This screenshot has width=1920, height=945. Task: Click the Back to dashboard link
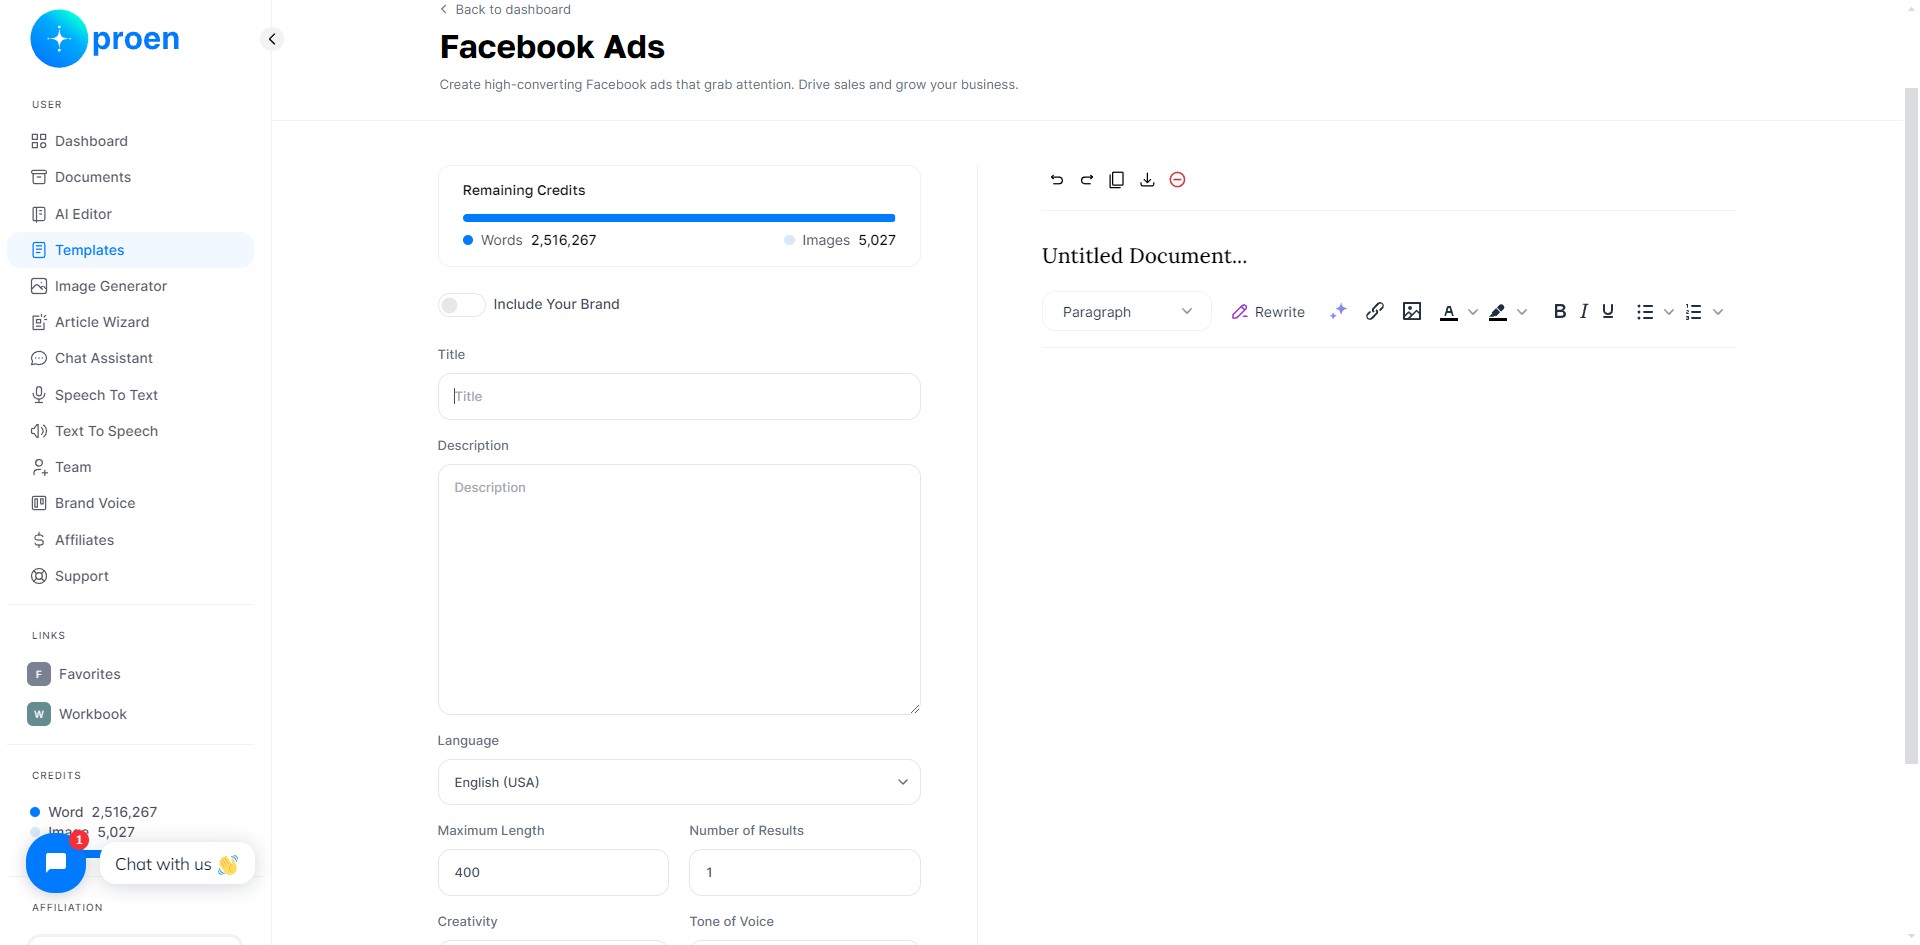click(505, 9)
